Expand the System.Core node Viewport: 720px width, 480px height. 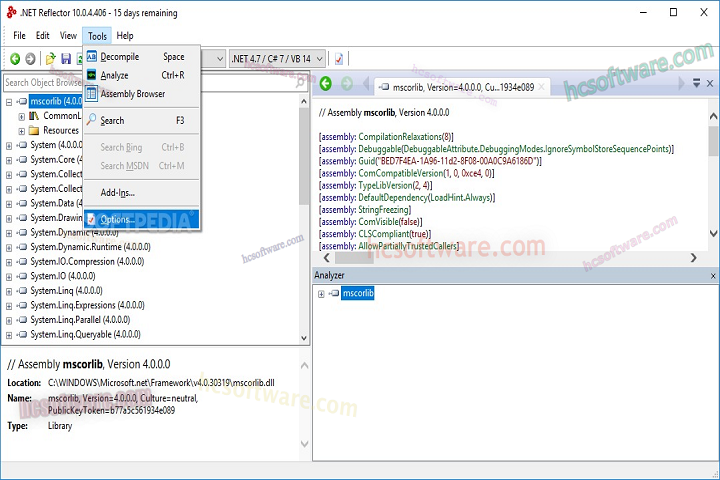coord(9,160)
